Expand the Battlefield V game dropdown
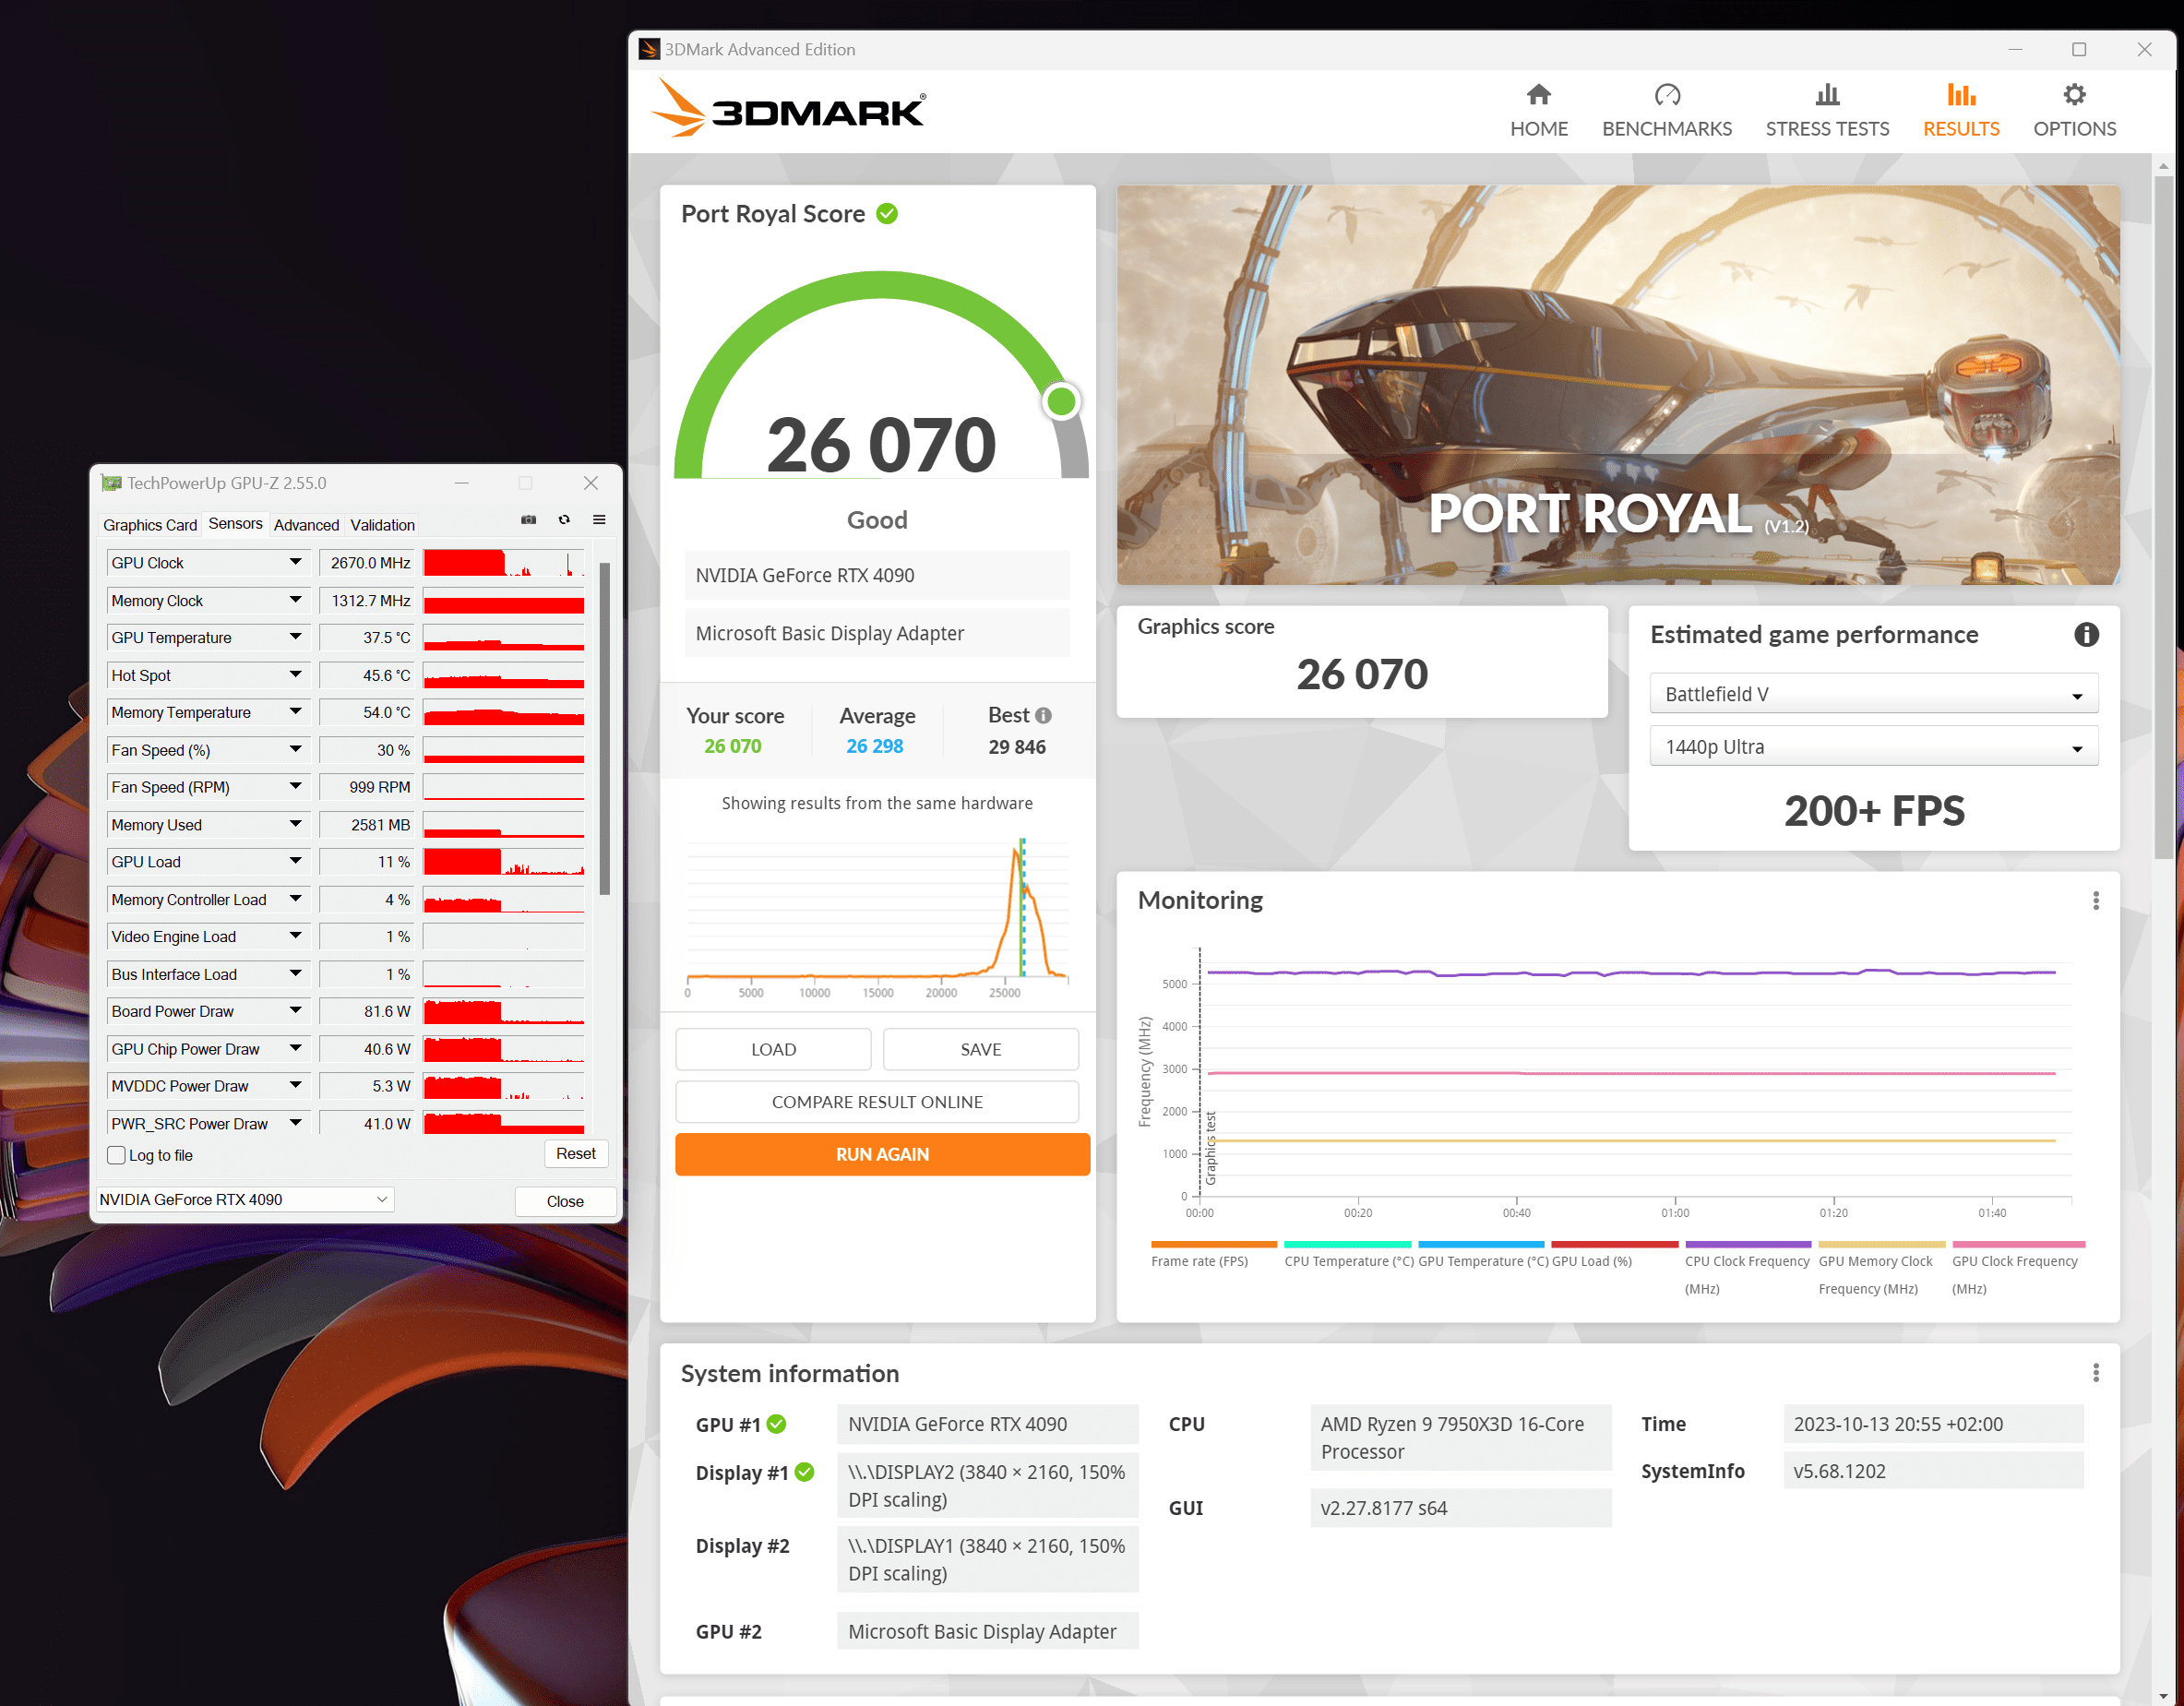 [x=1873, y=694]
